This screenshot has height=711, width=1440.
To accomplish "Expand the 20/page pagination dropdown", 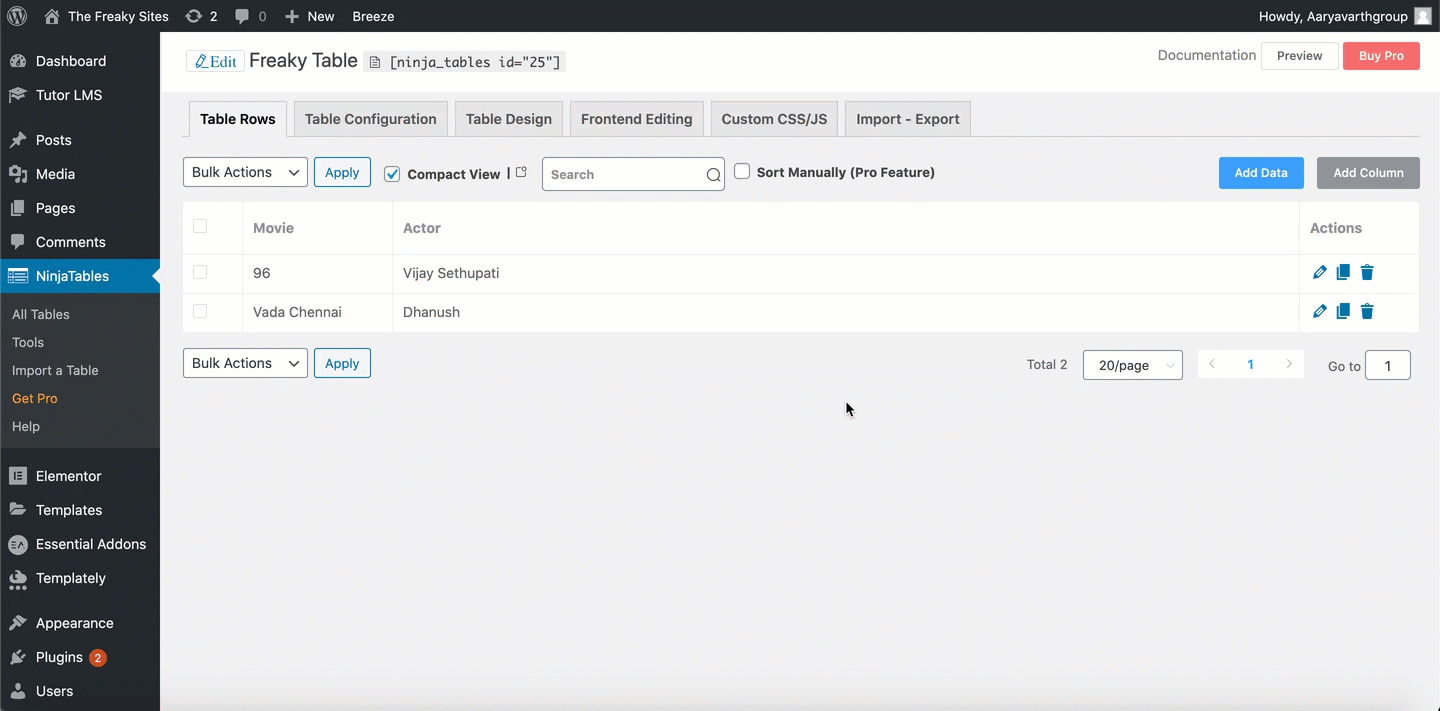I will 1133,365.
